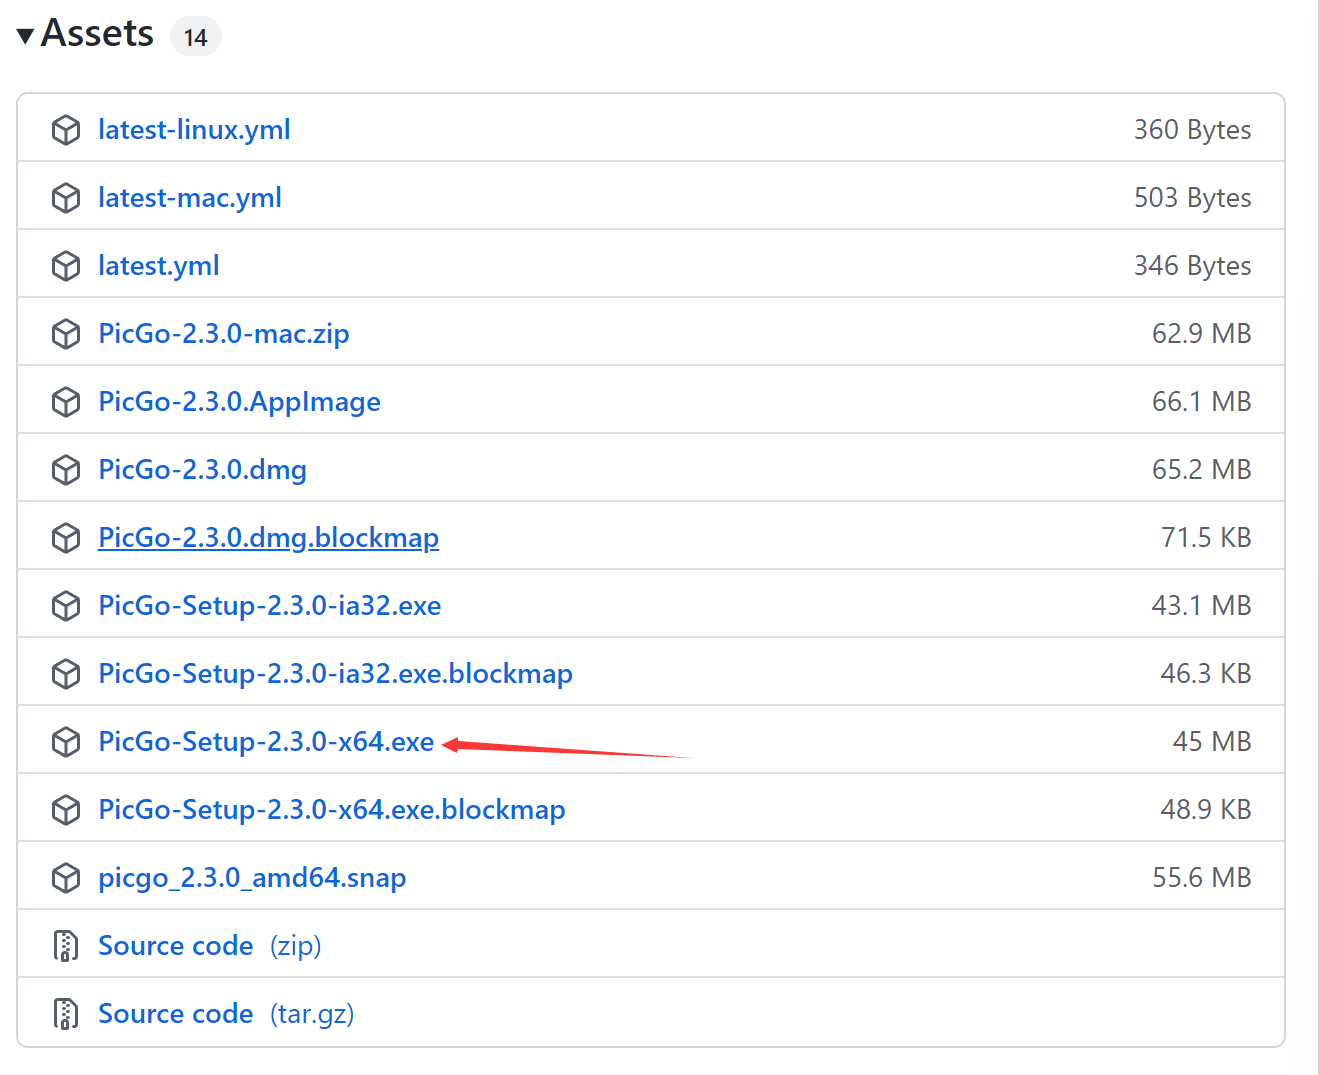Click the 66.1 MB size text

[1201, 402]
